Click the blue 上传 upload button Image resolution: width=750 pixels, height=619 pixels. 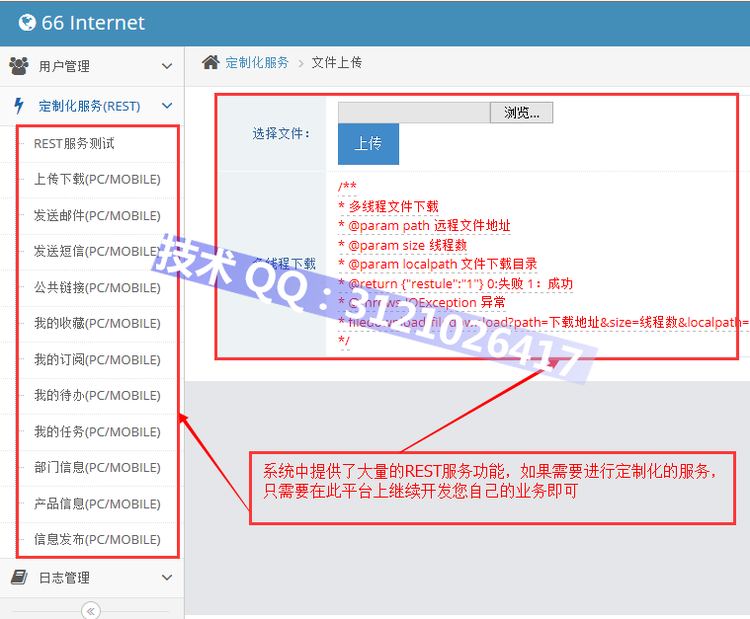click(368, 144)
